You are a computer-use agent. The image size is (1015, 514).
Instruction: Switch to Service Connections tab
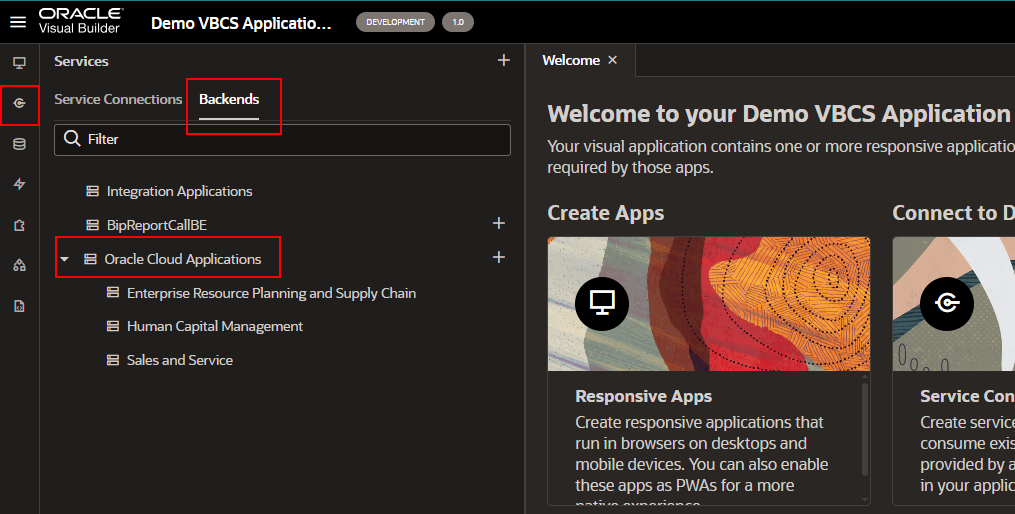pos(118,99)
